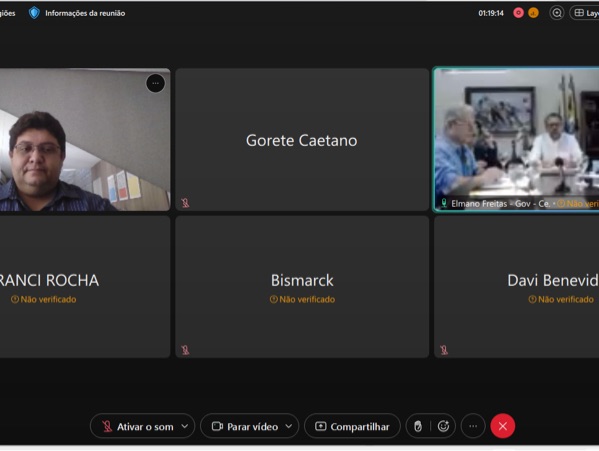Open Informações da reunião menu
This screenshot has width=599, height=451.
[85, 13]
